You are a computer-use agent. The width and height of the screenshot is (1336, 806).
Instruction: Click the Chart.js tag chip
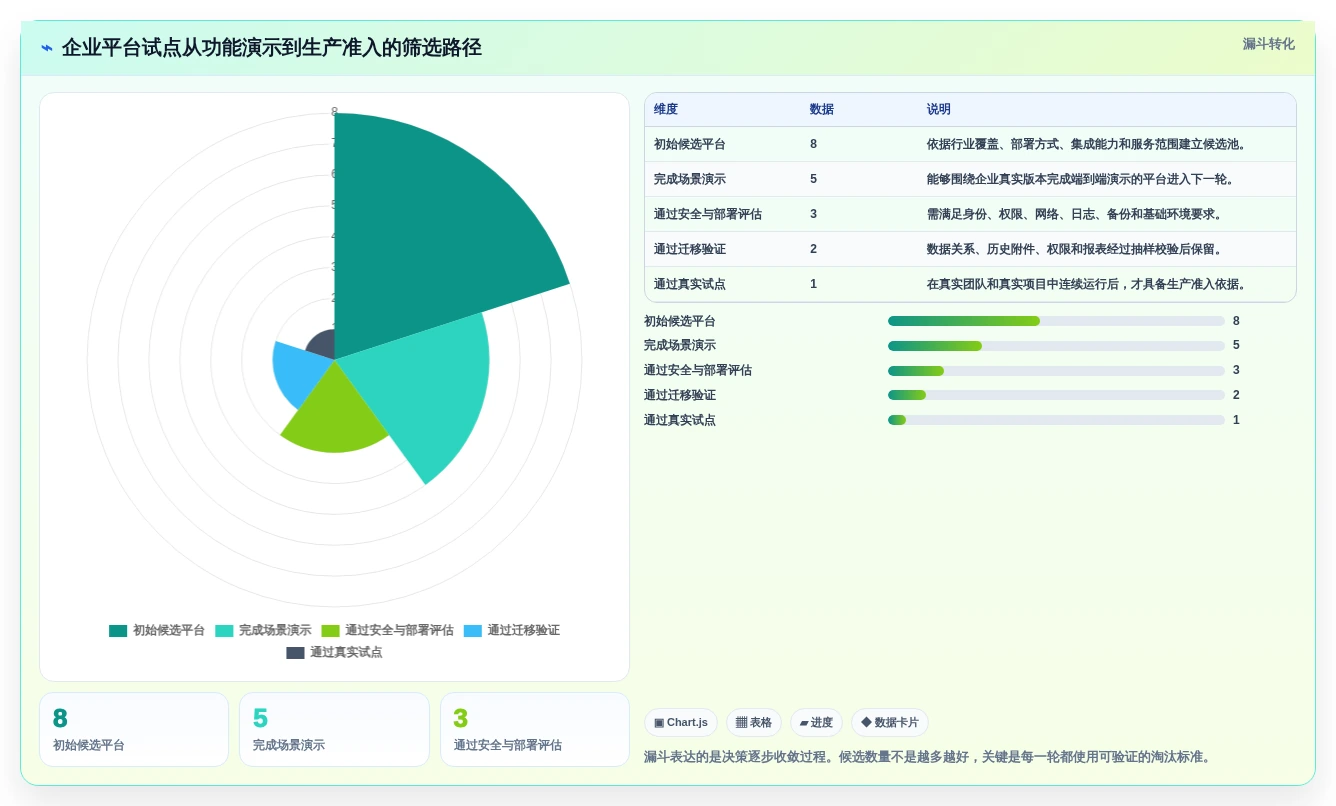(x=681, y=723)
